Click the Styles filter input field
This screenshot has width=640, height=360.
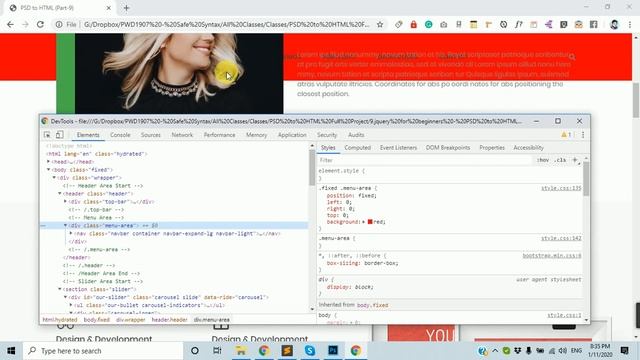coord(424,160)
